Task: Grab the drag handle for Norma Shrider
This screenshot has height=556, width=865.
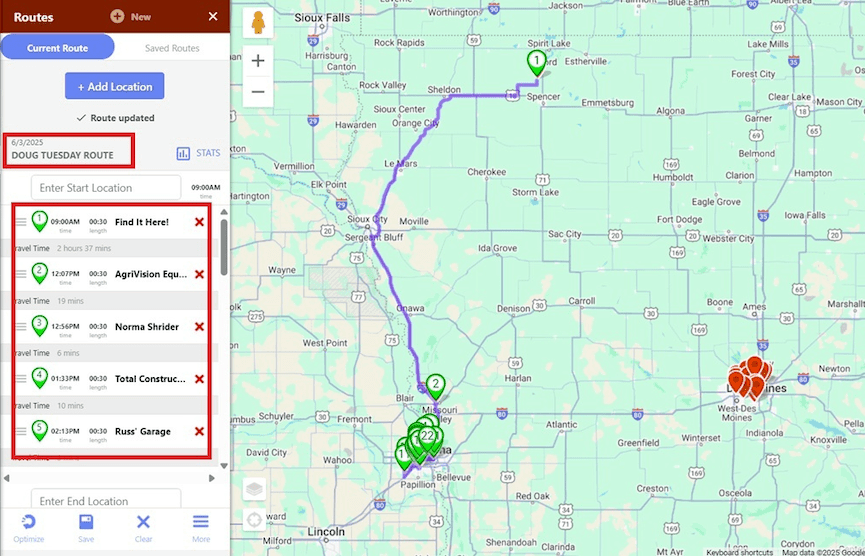Action: (x=21, y=327)
